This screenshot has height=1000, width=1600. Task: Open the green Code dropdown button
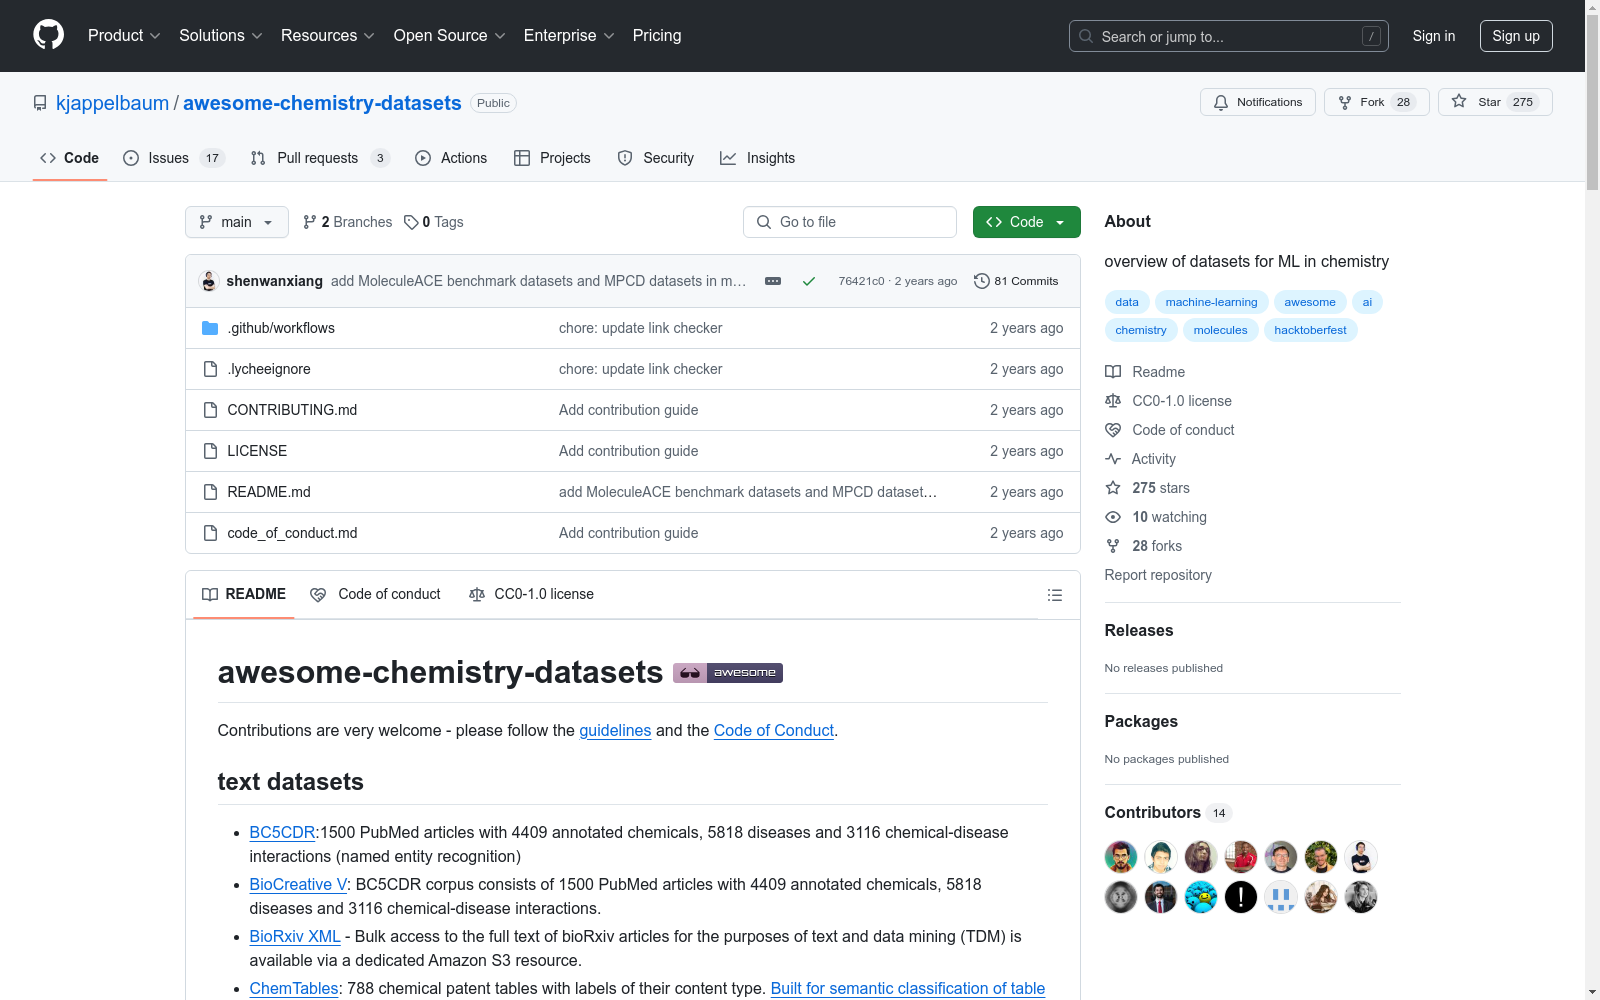pyautogui.click(x=1026, y=222)
